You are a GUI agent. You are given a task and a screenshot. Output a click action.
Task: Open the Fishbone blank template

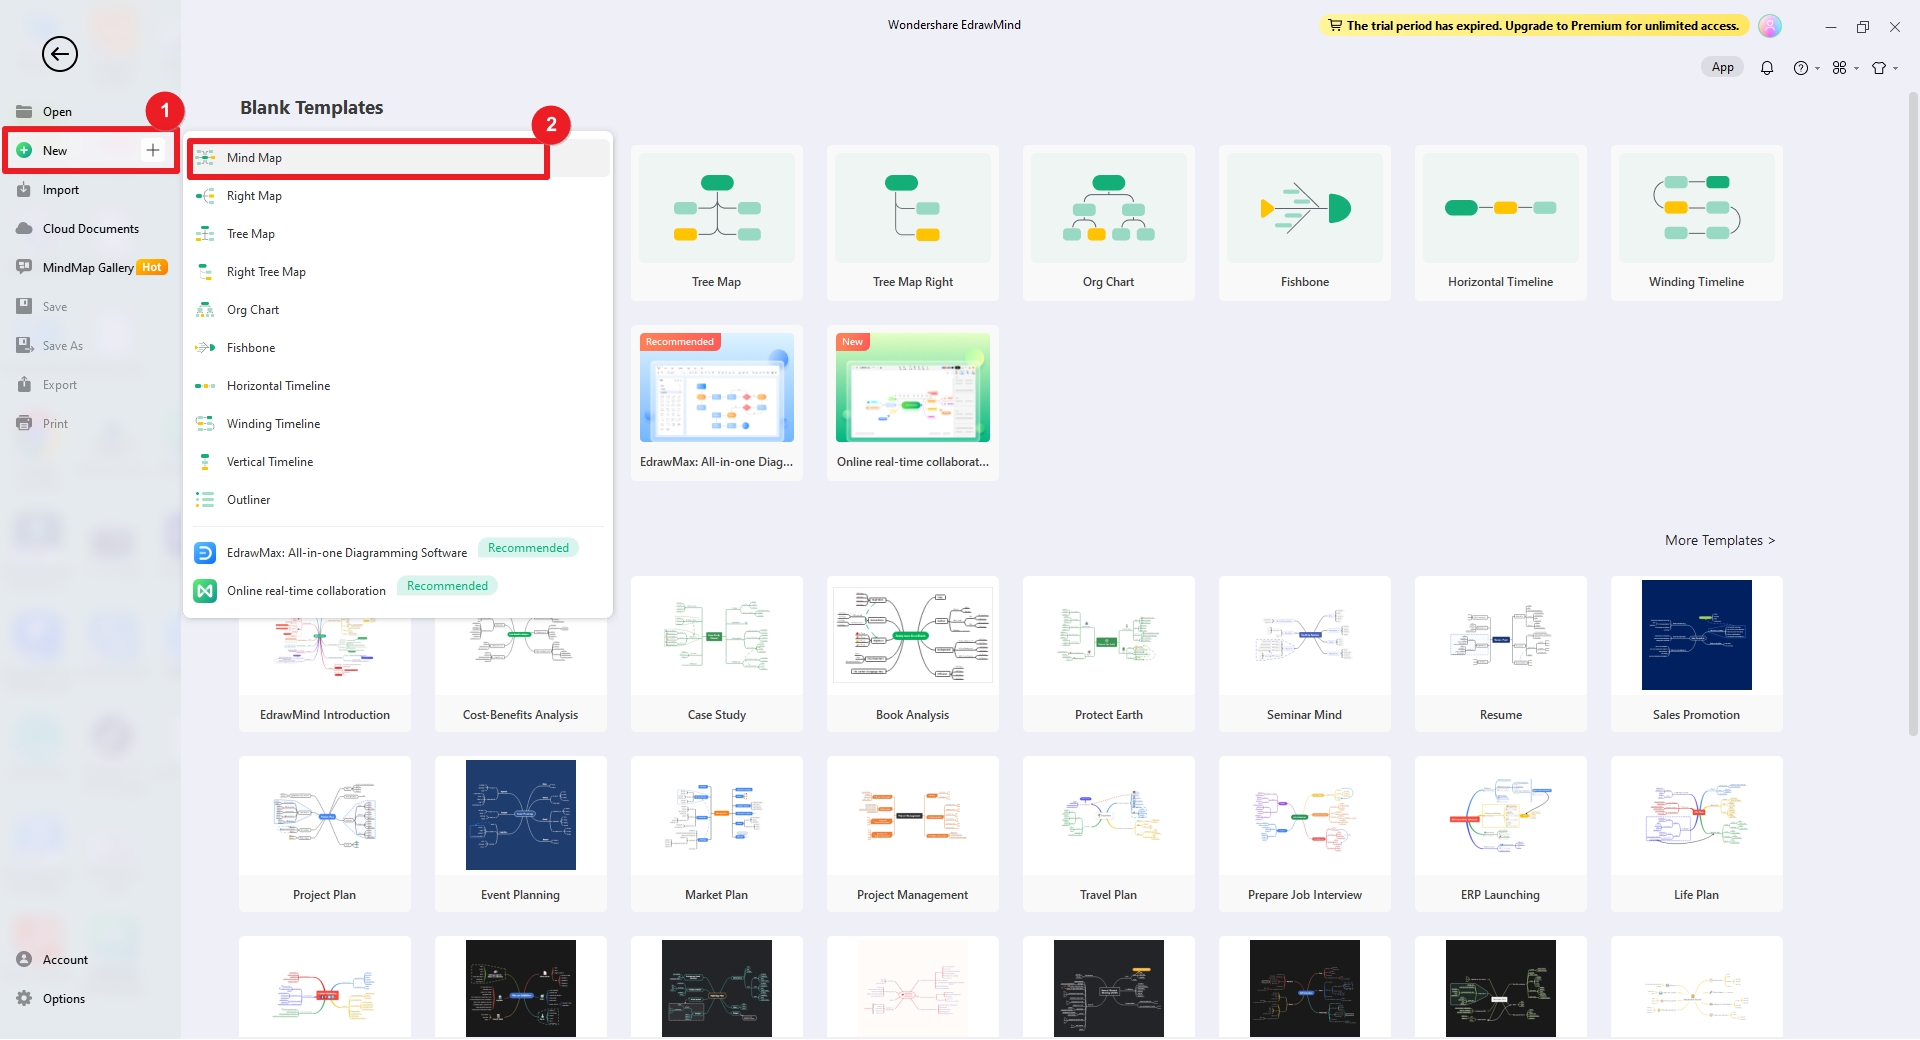1305,223
